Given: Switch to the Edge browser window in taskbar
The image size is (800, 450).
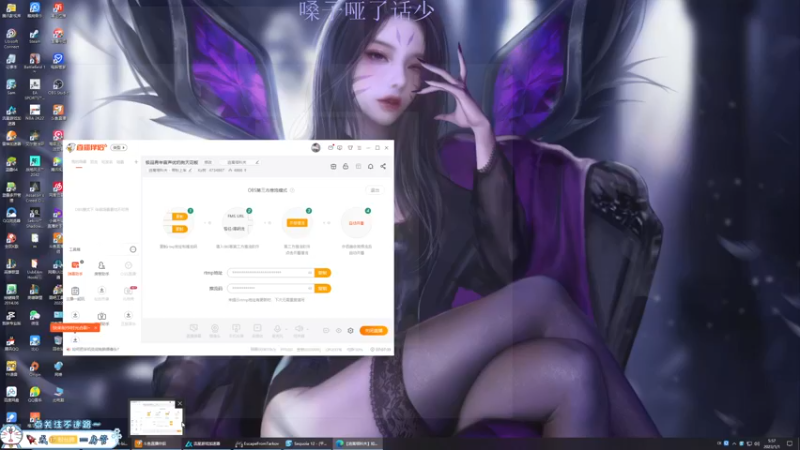Looking at the screenshot, I should point(357,444).
